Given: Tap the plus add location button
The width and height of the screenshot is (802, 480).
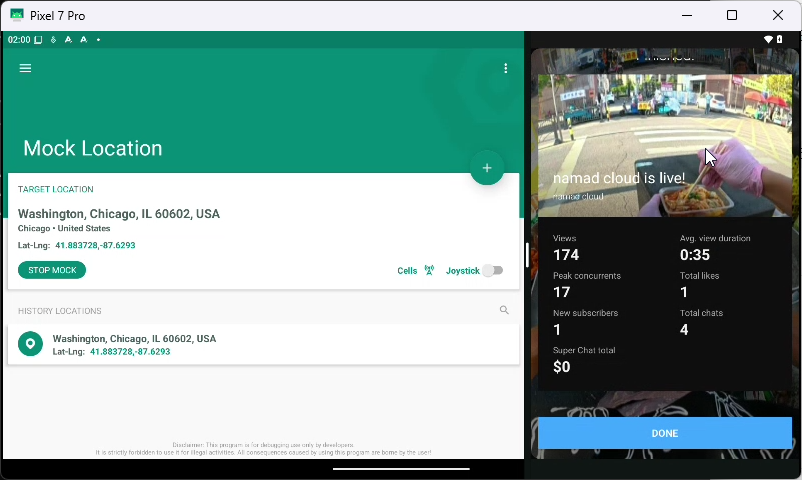Looking at the screenshot, I should click(x=487, y=168).
